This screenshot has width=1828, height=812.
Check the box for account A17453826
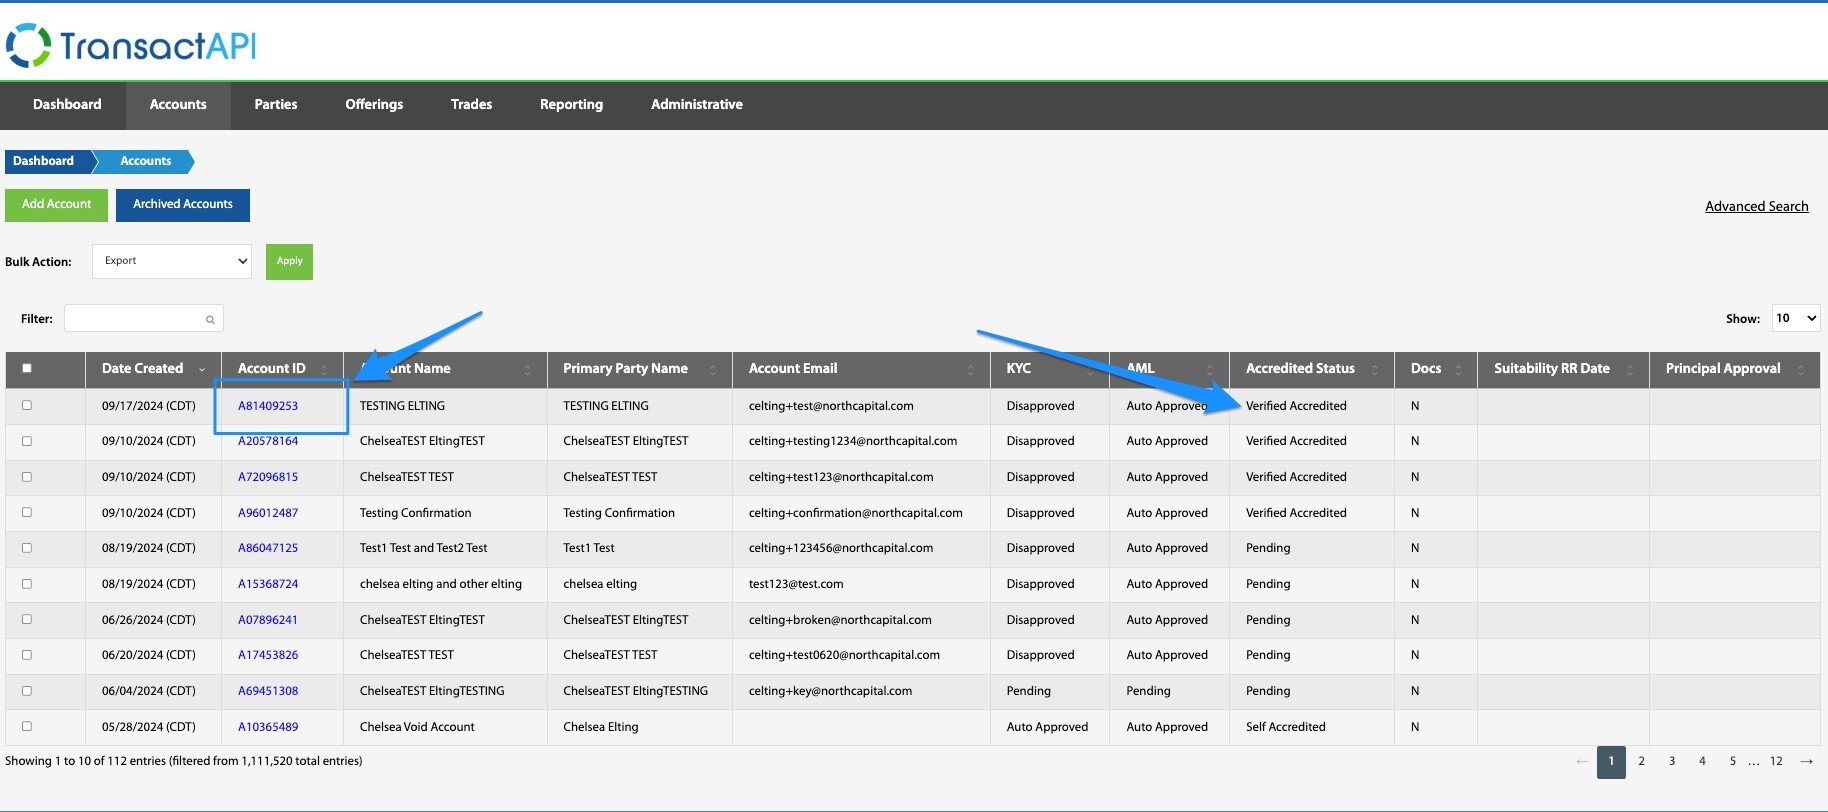point(27,655)
